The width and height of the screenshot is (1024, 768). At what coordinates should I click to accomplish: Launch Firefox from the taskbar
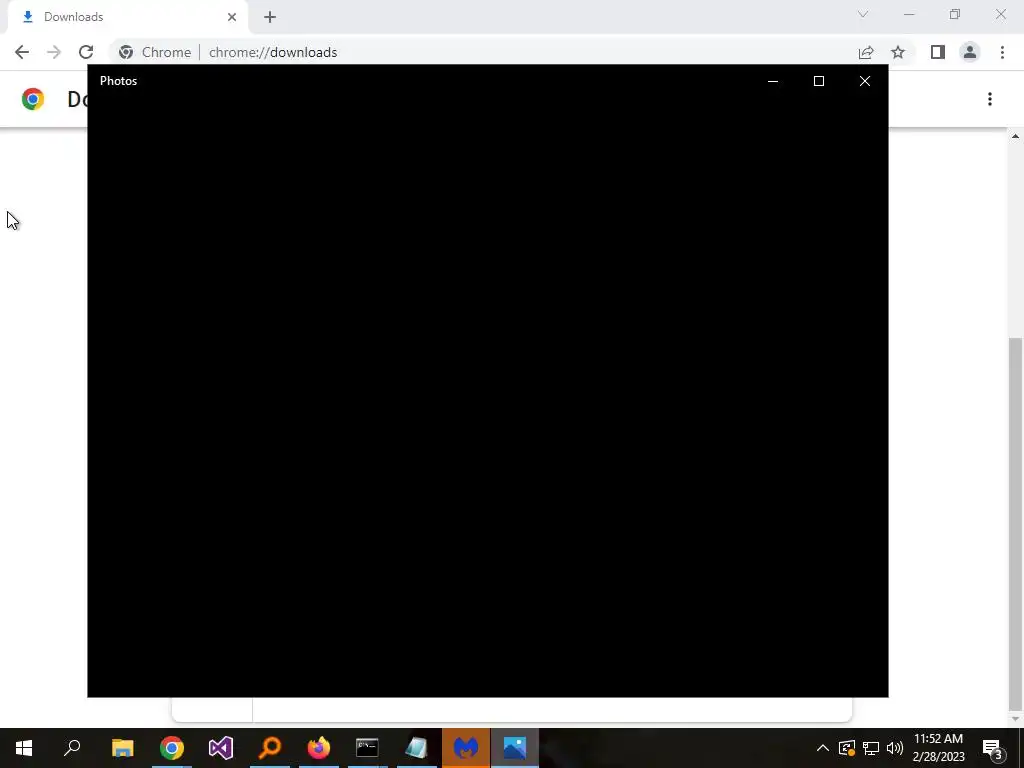click(x=319, y=748)
